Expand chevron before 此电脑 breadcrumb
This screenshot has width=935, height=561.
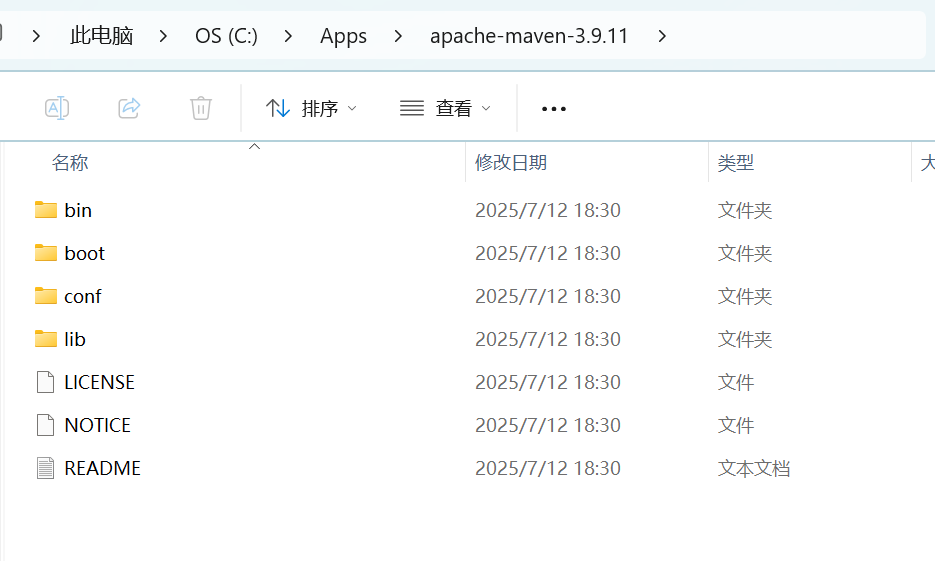[x=36, y=36]
